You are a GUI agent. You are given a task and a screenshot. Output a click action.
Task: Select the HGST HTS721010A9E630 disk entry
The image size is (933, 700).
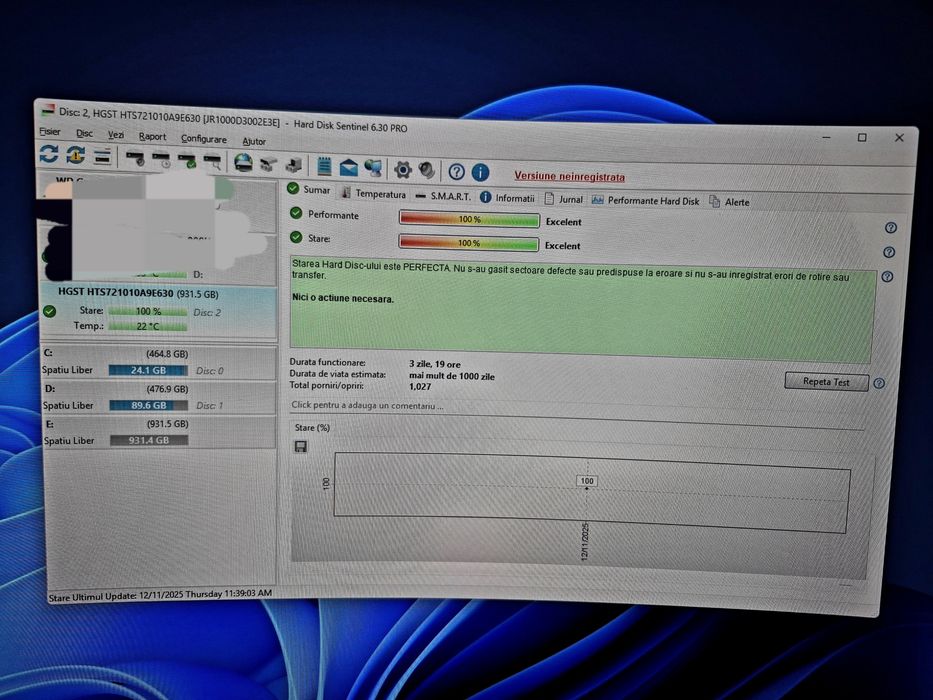[158, 311]
